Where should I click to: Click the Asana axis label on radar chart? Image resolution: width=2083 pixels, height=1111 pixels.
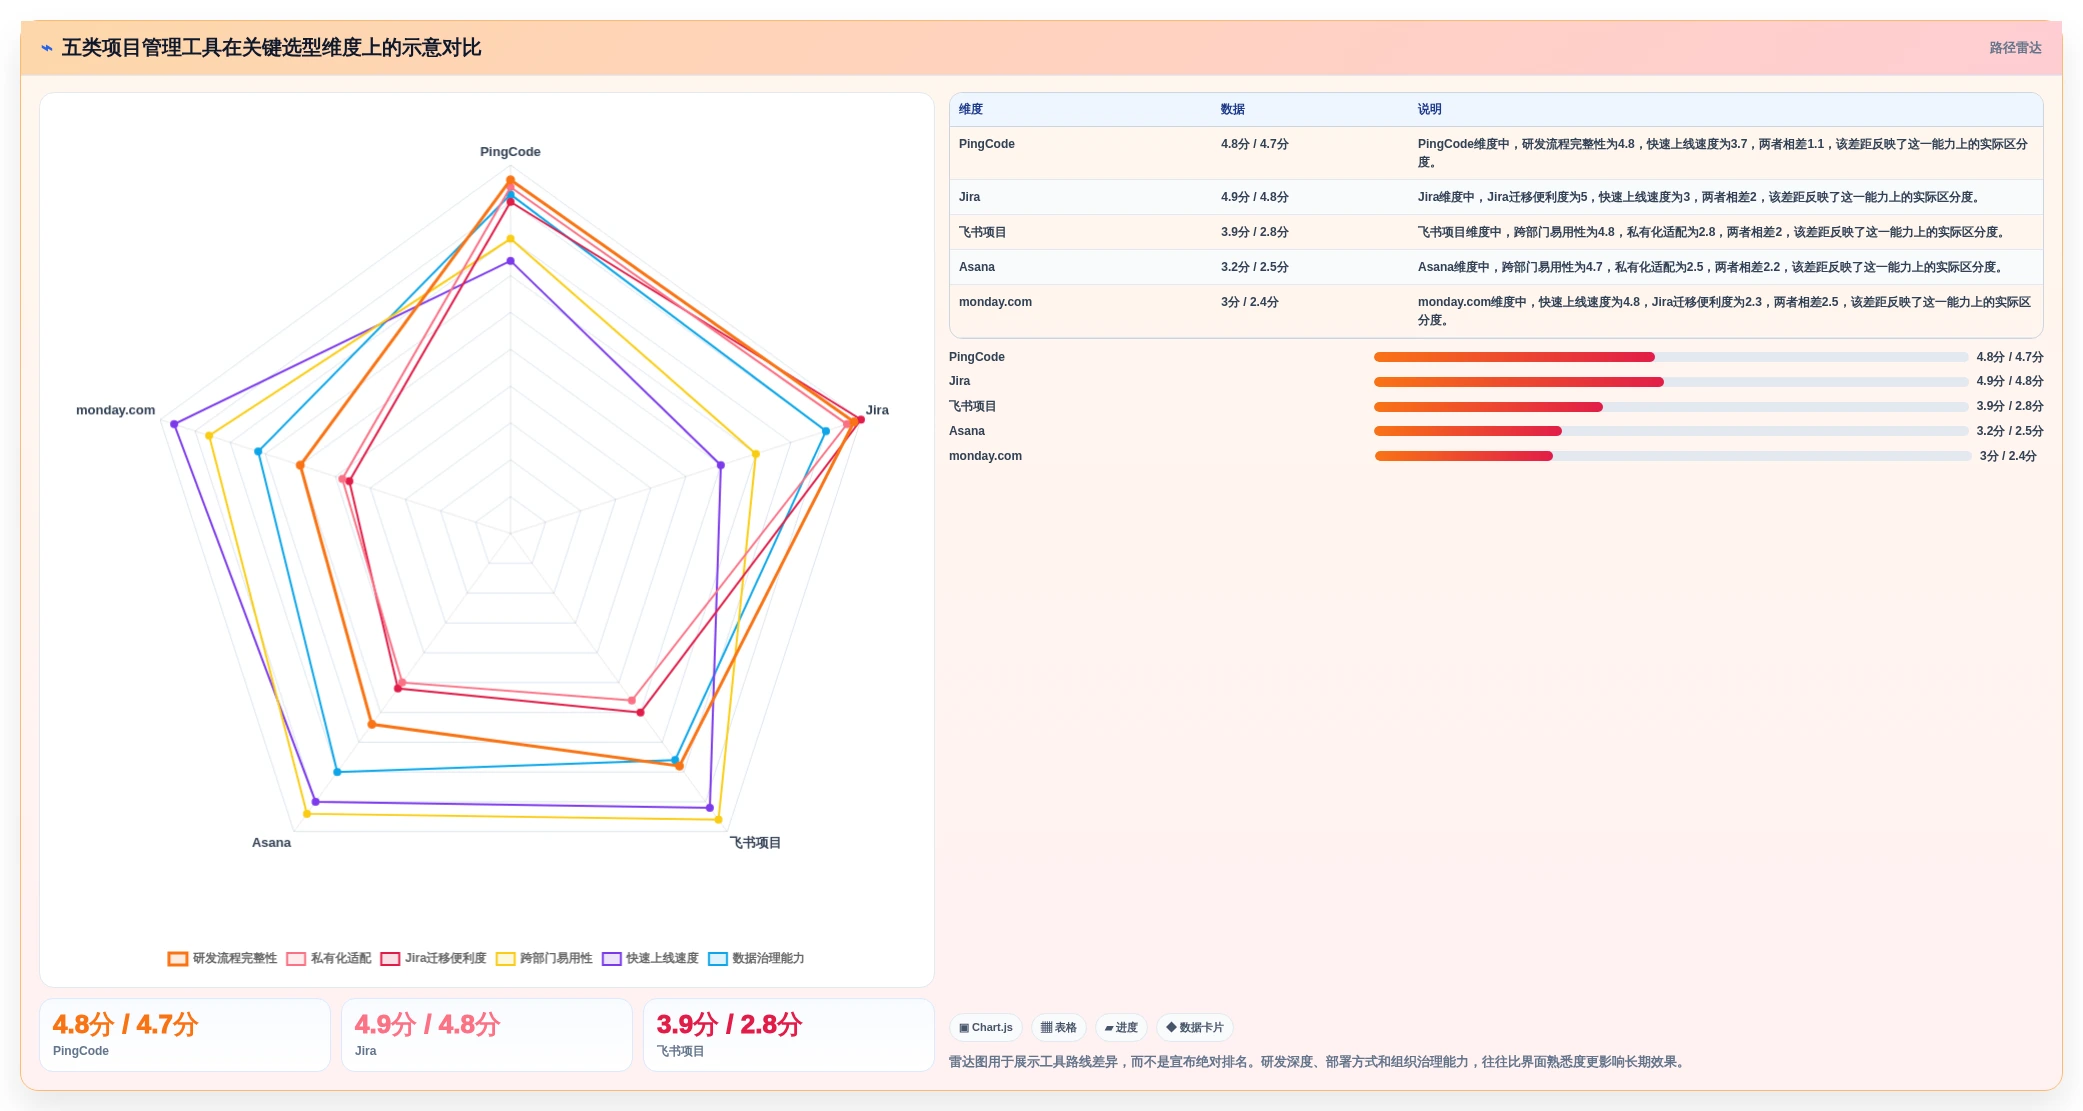click(271, 843)
